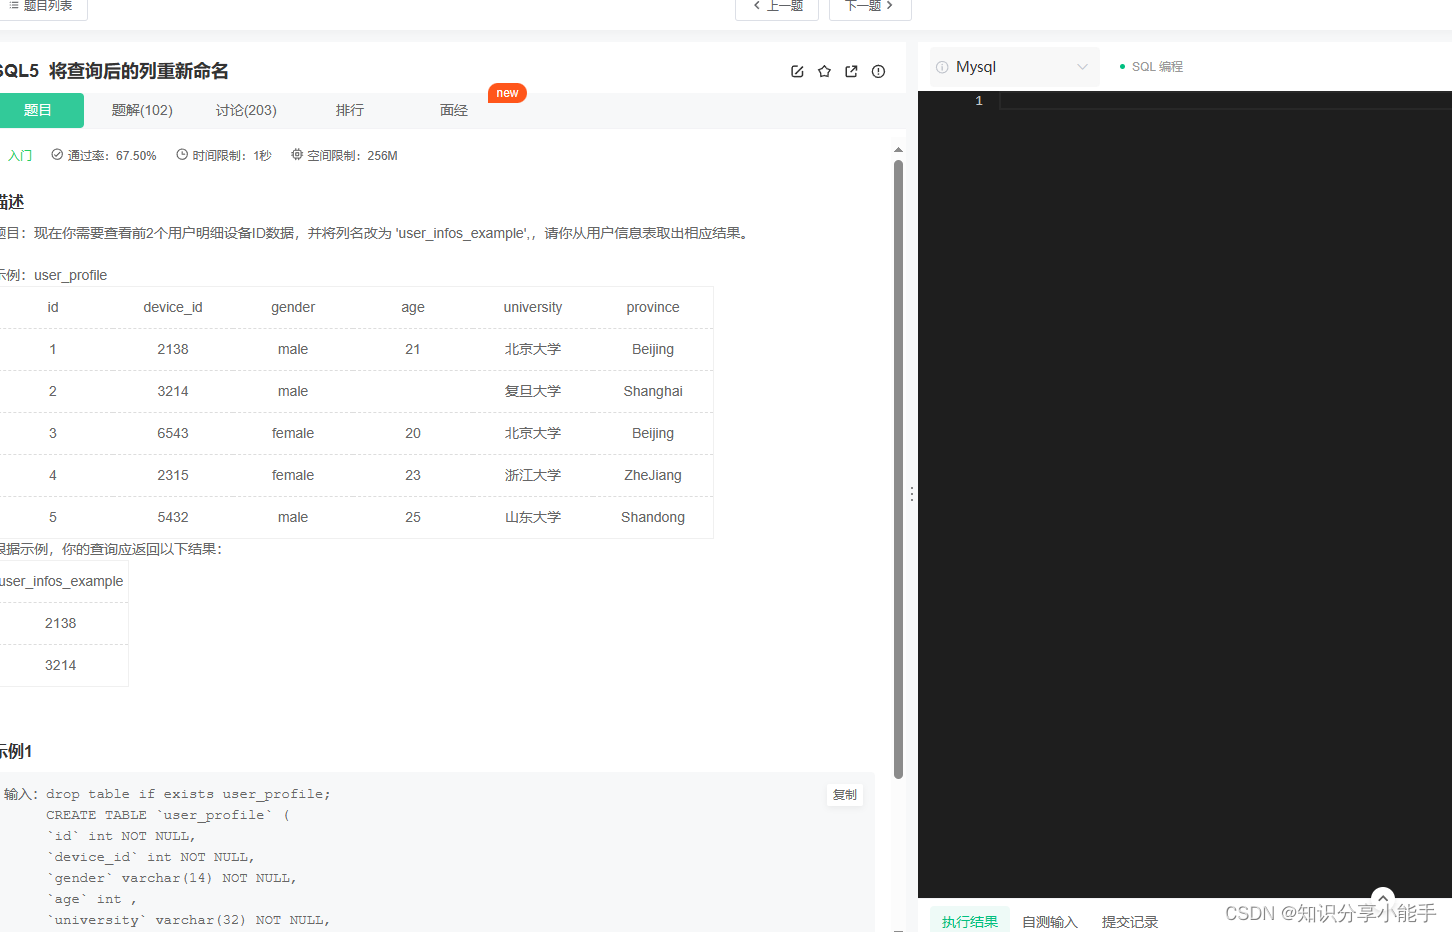Viewport: 1452px width, 932px height.
Task: Click the 浙江大学 cell
Action: [533, 475]
